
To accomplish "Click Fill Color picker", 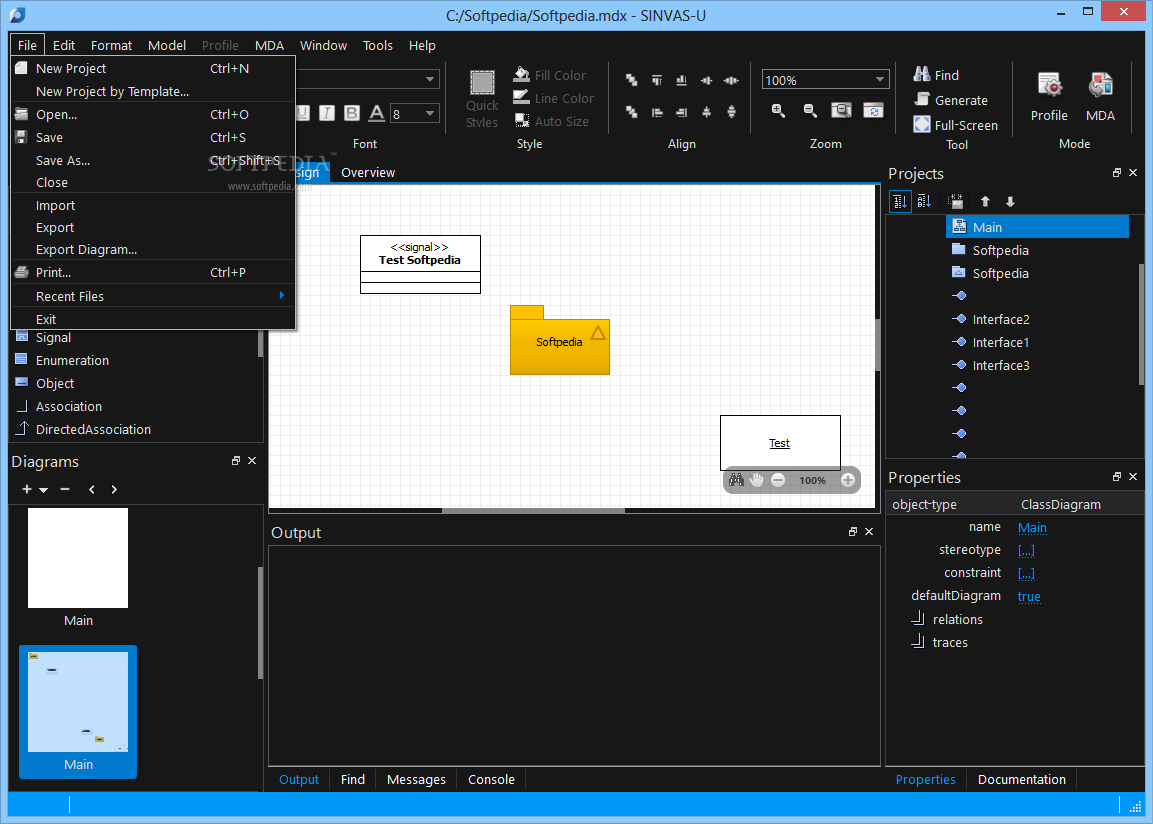I will point(549,75).
